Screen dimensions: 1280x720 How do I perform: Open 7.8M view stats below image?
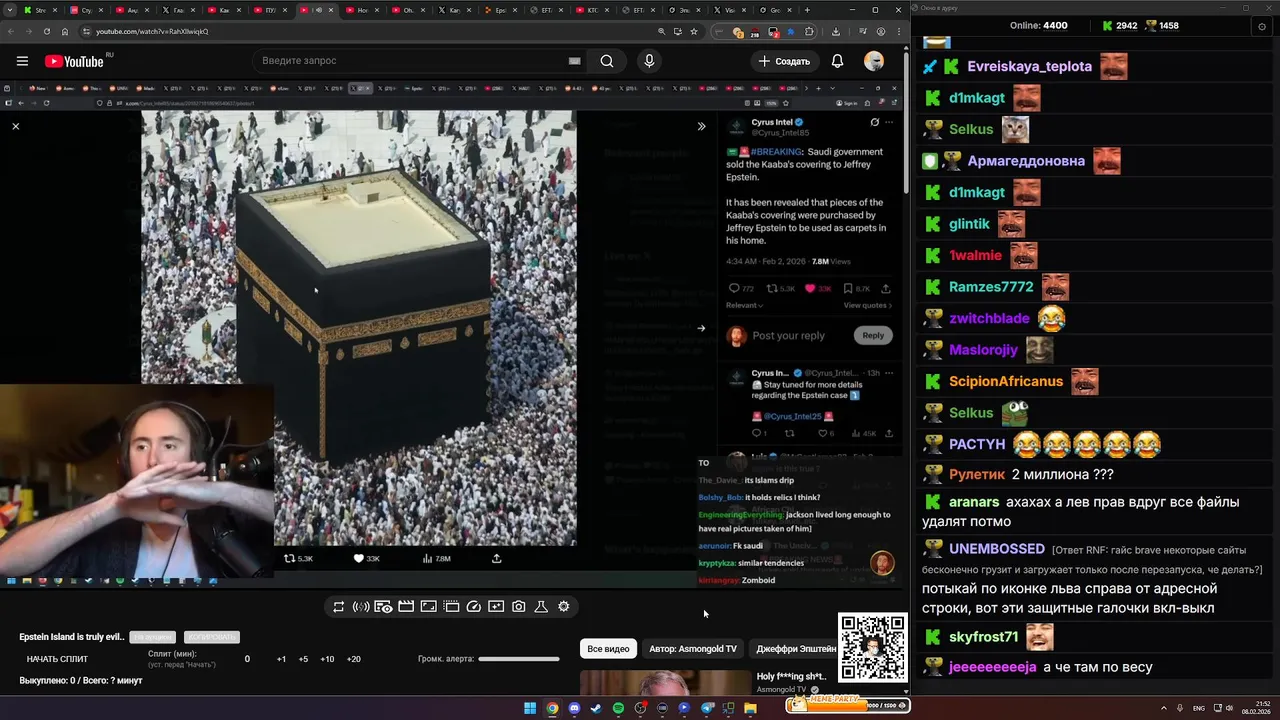[x=437, y=559]
